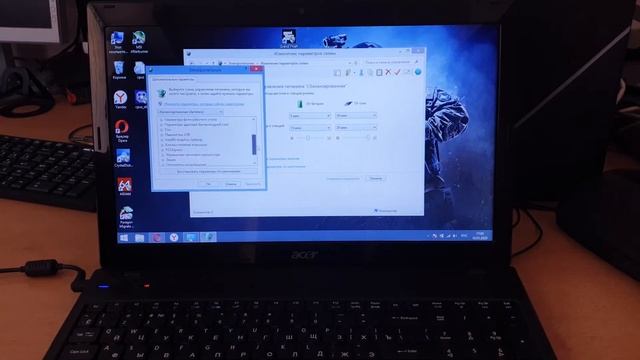Open sleep plugged in dropdown

pyautogui.click(x=356, y=128)
